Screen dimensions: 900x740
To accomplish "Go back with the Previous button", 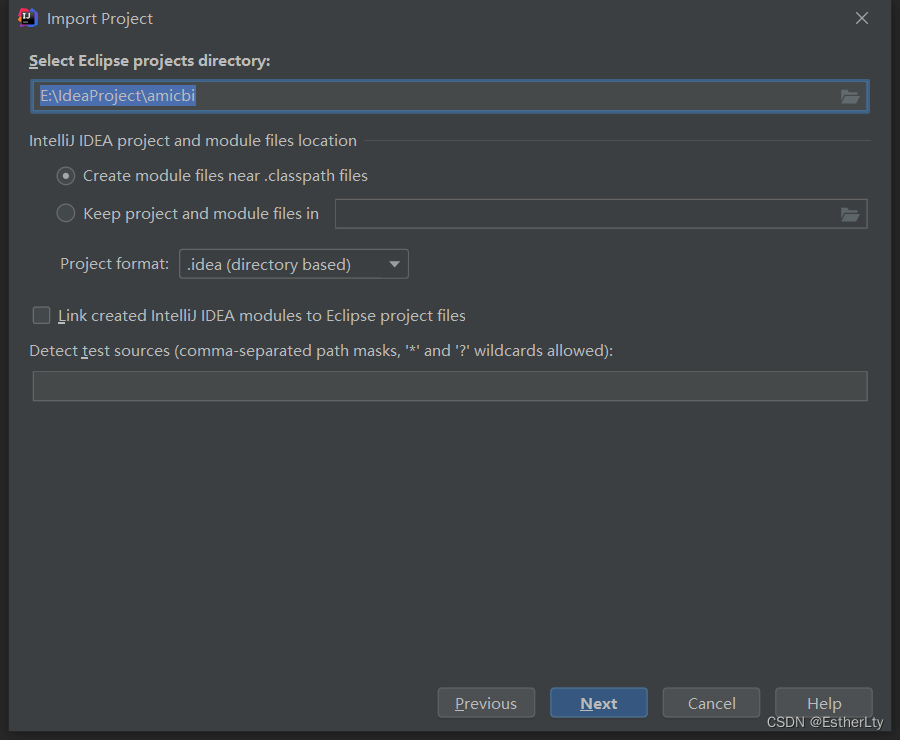I will point(486,703).
